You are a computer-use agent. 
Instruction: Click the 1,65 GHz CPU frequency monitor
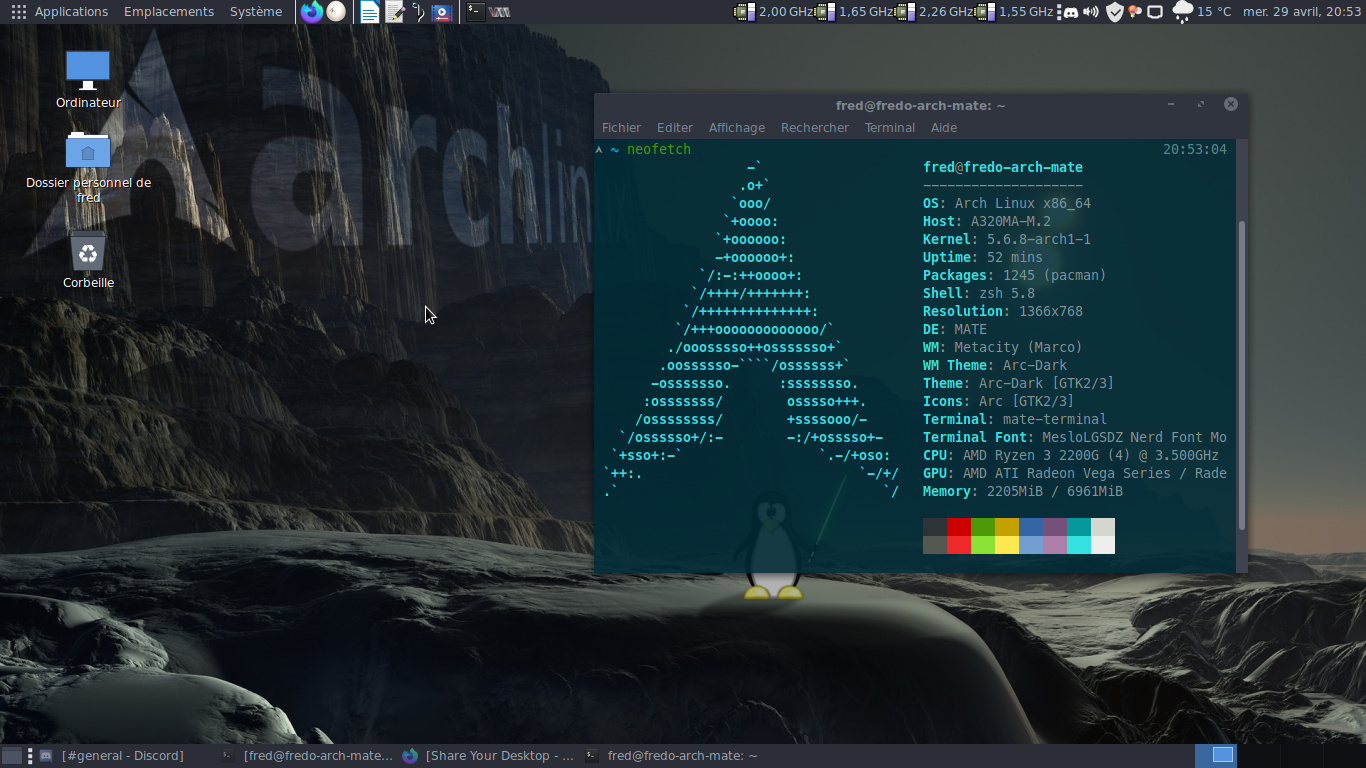pos(855,12)
